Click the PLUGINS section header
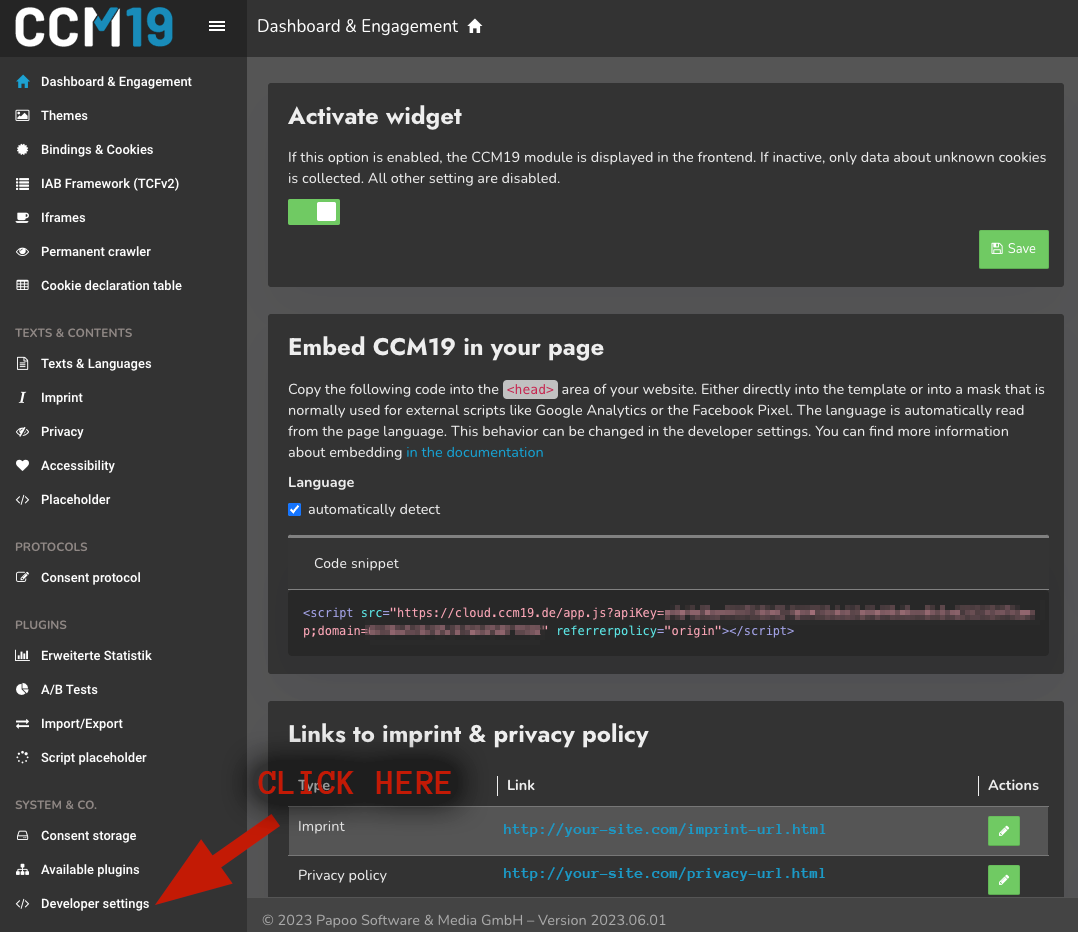 (41, 625)
